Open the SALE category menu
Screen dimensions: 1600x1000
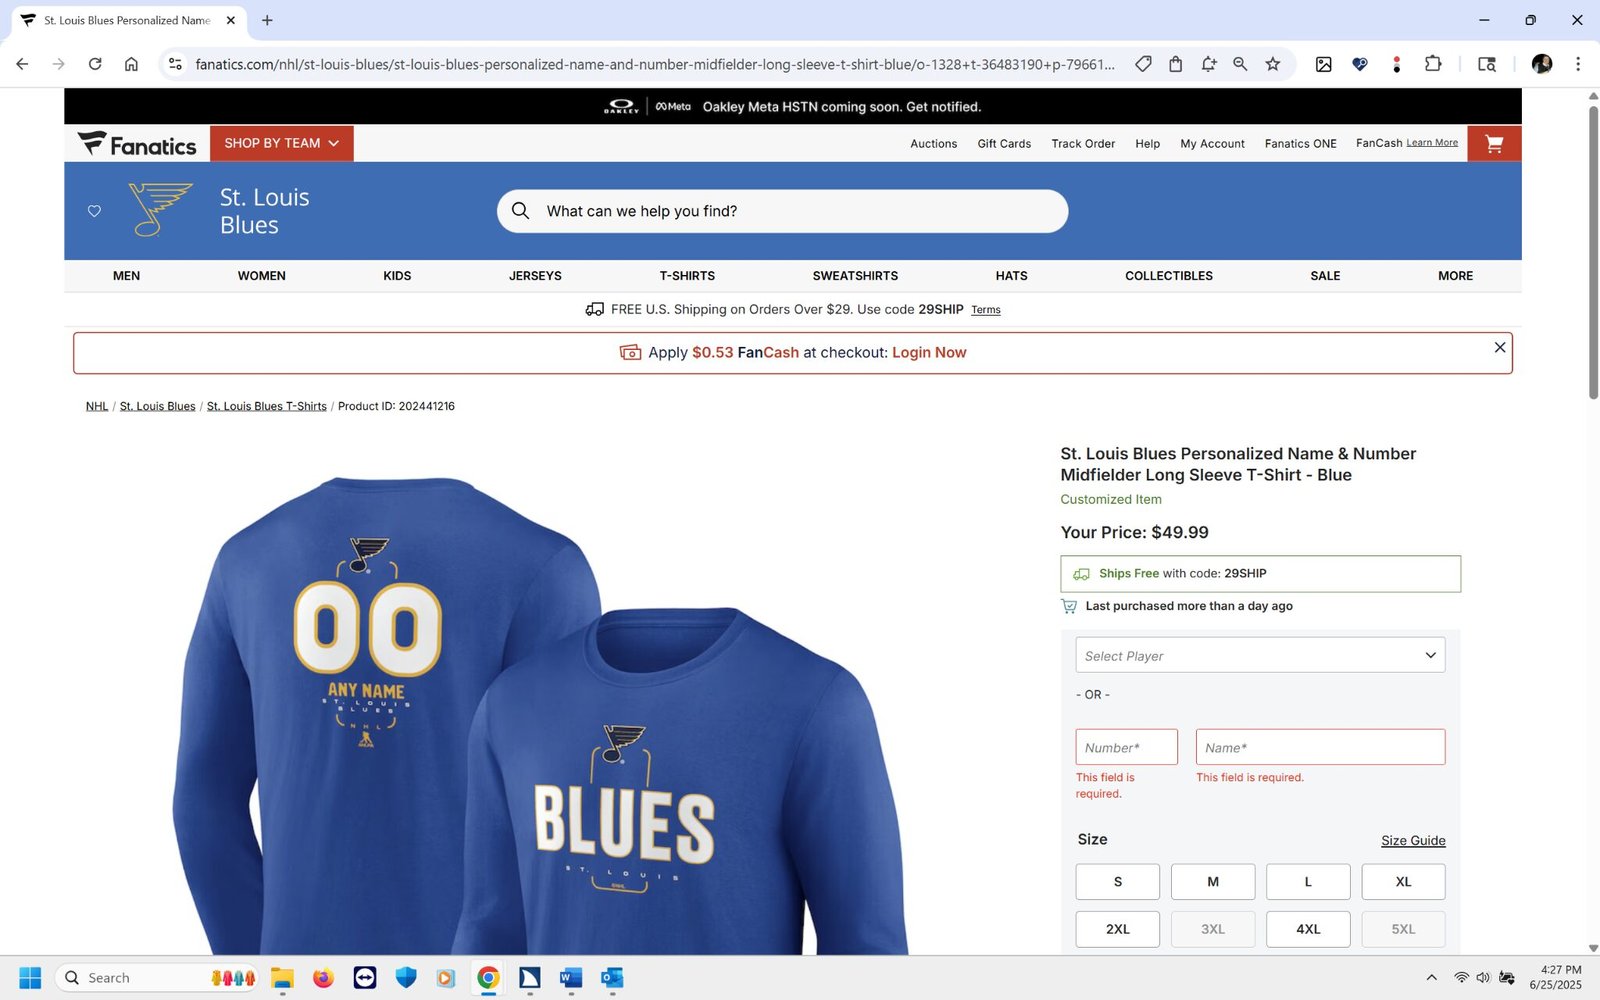(x=1325, y=276)
